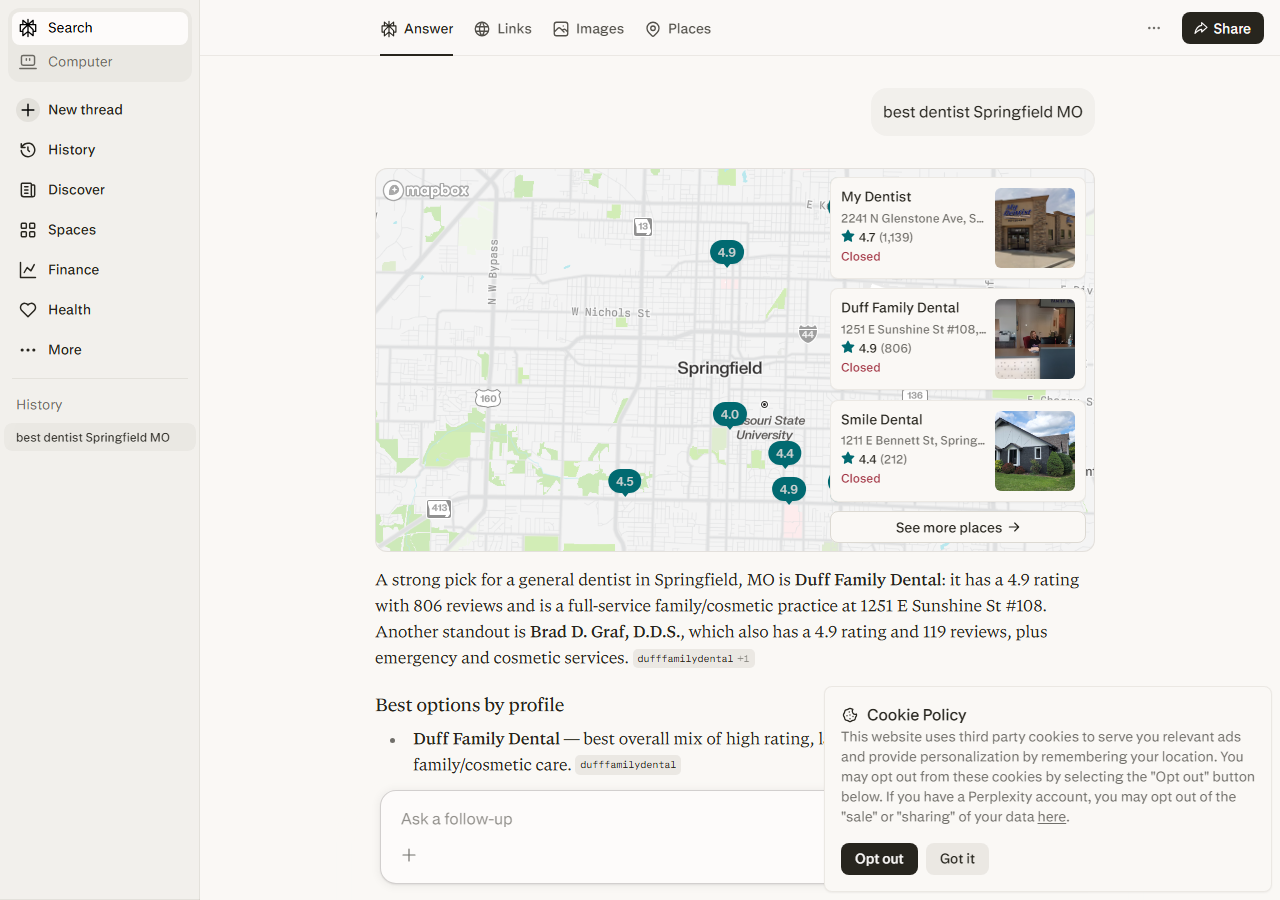Switch to the Links tab
This screenshot has width=1280, height=900.
(x=503, y=29)
